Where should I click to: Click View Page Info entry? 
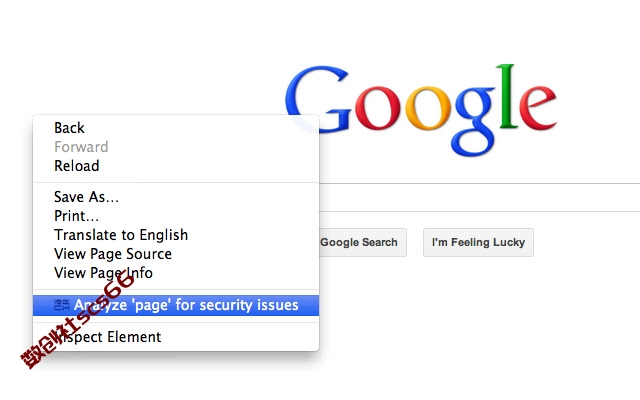104,273
